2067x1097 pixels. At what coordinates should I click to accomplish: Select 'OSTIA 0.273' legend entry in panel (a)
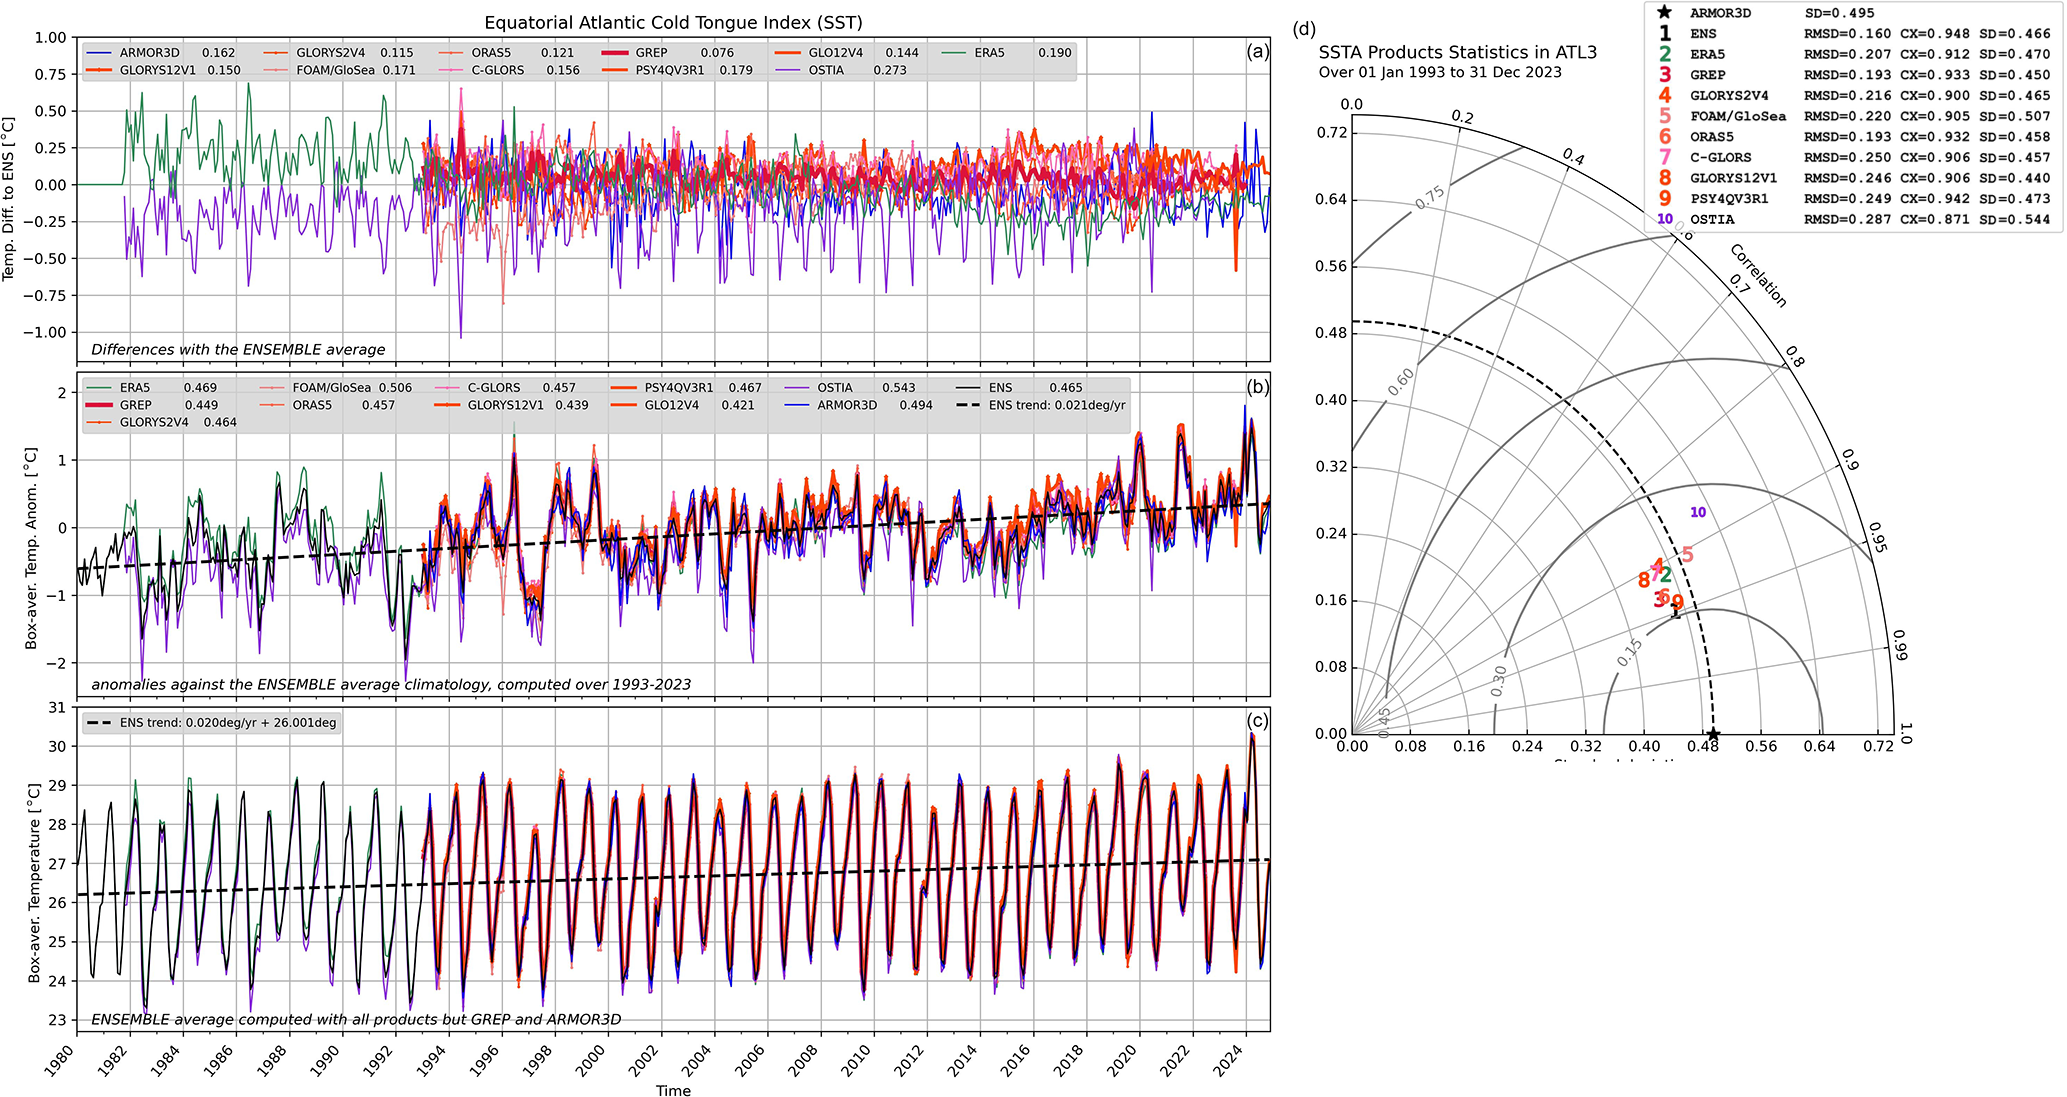tap(842, 71)
